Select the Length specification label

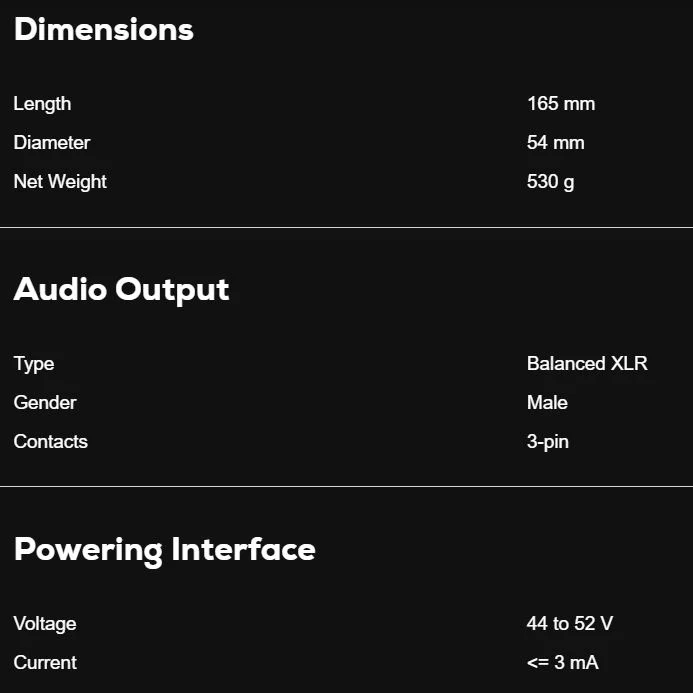pos(42,104)
